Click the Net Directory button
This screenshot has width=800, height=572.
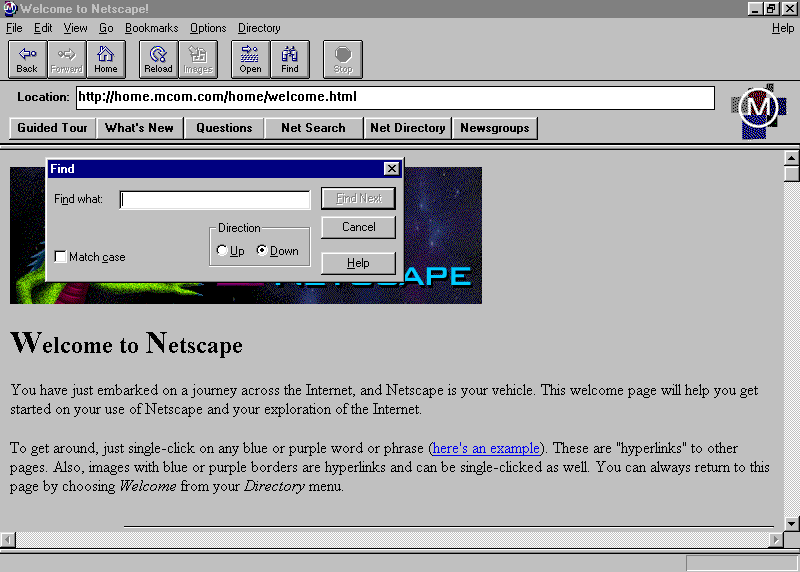[x=408, y=128]
